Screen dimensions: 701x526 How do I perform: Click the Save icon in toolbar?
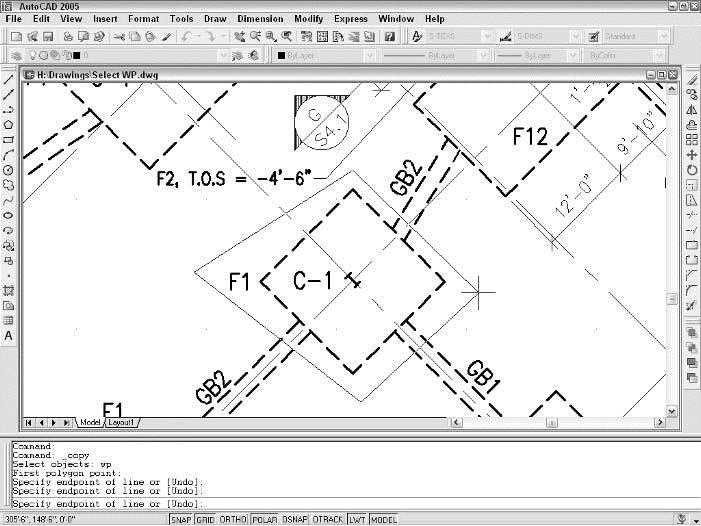click(48, 37)
